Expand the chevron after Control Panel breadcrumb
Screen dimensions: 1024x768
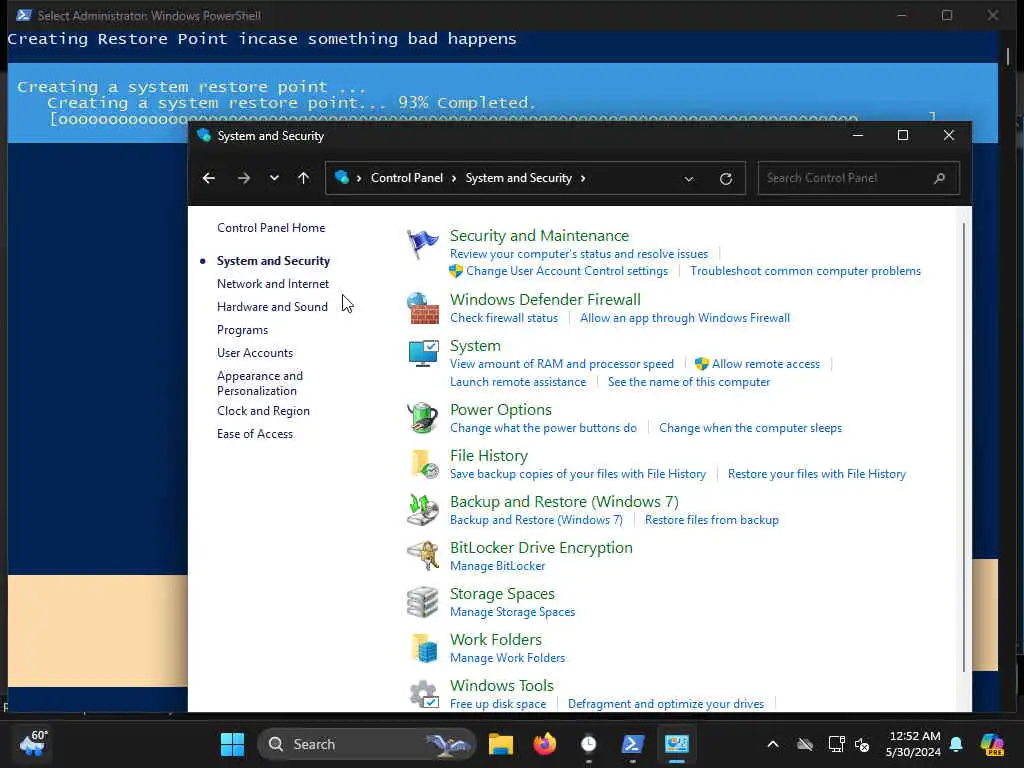pos(454,178)
